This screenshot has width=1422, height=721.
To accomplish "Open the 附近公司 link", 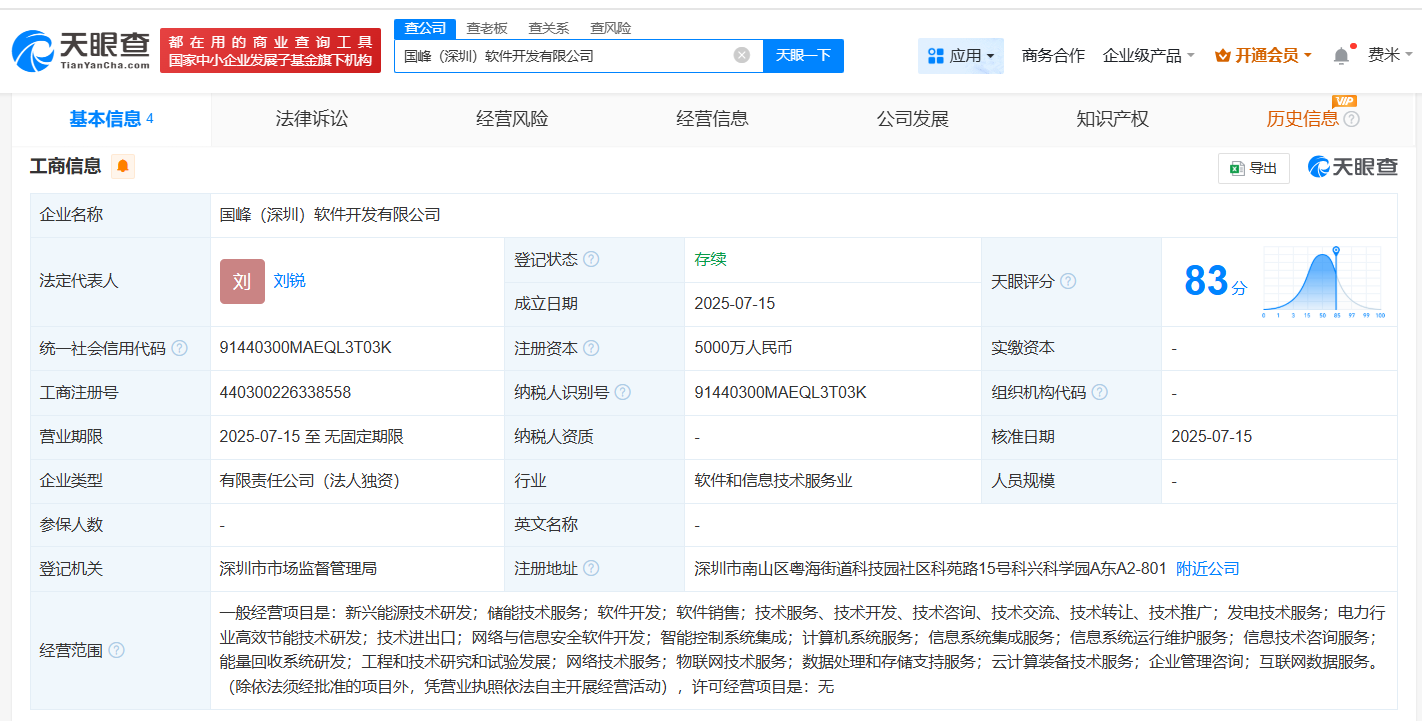I will 1207,569.
